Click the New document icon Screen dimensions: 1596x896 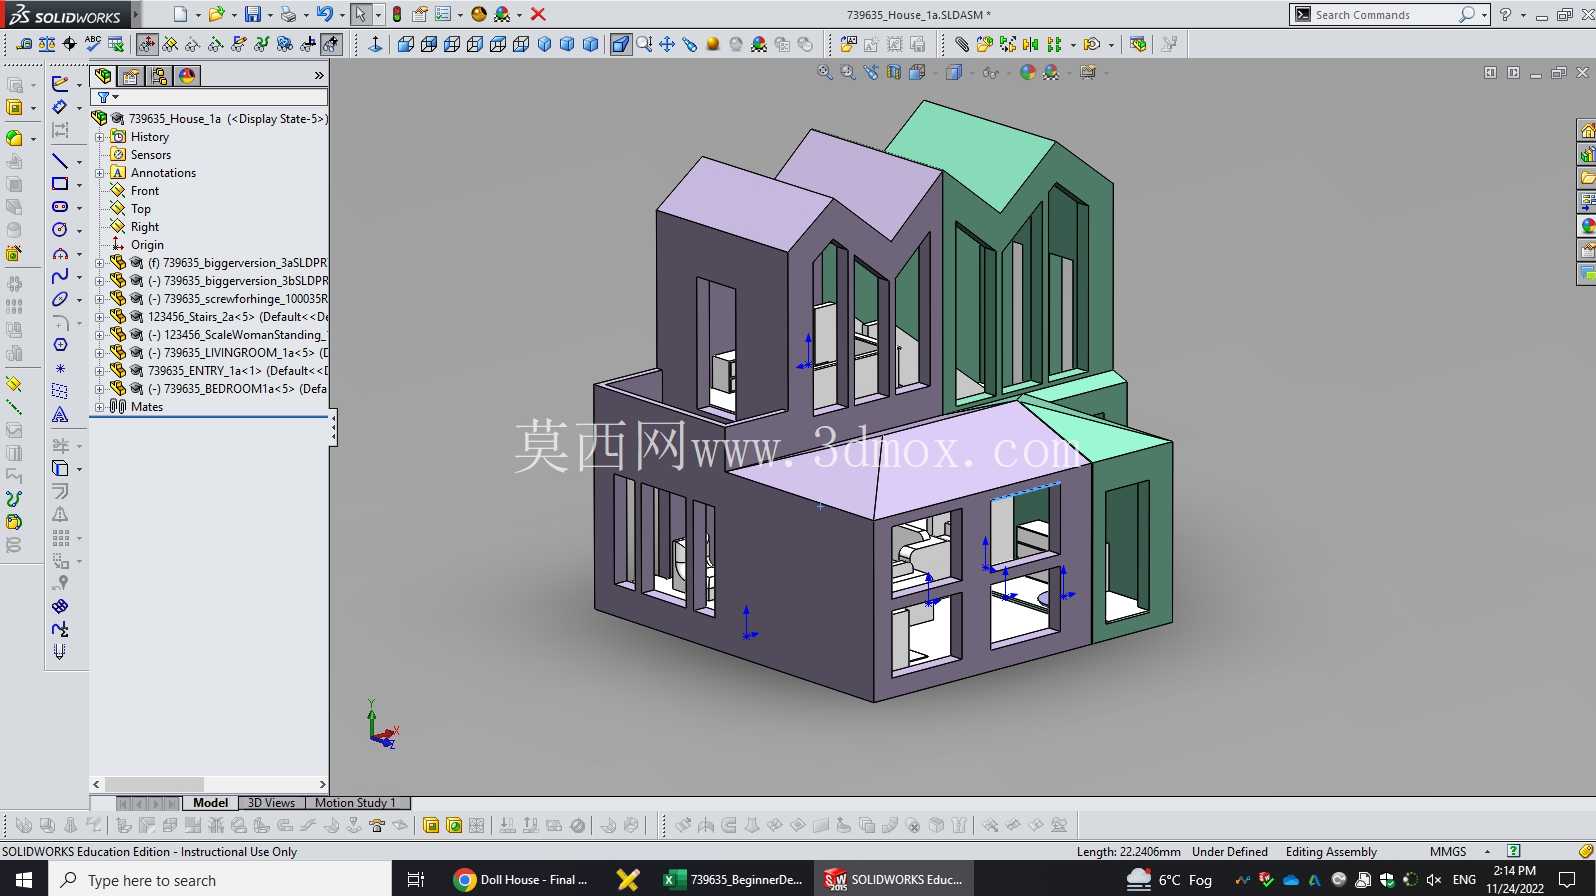(x=180, y=14)
